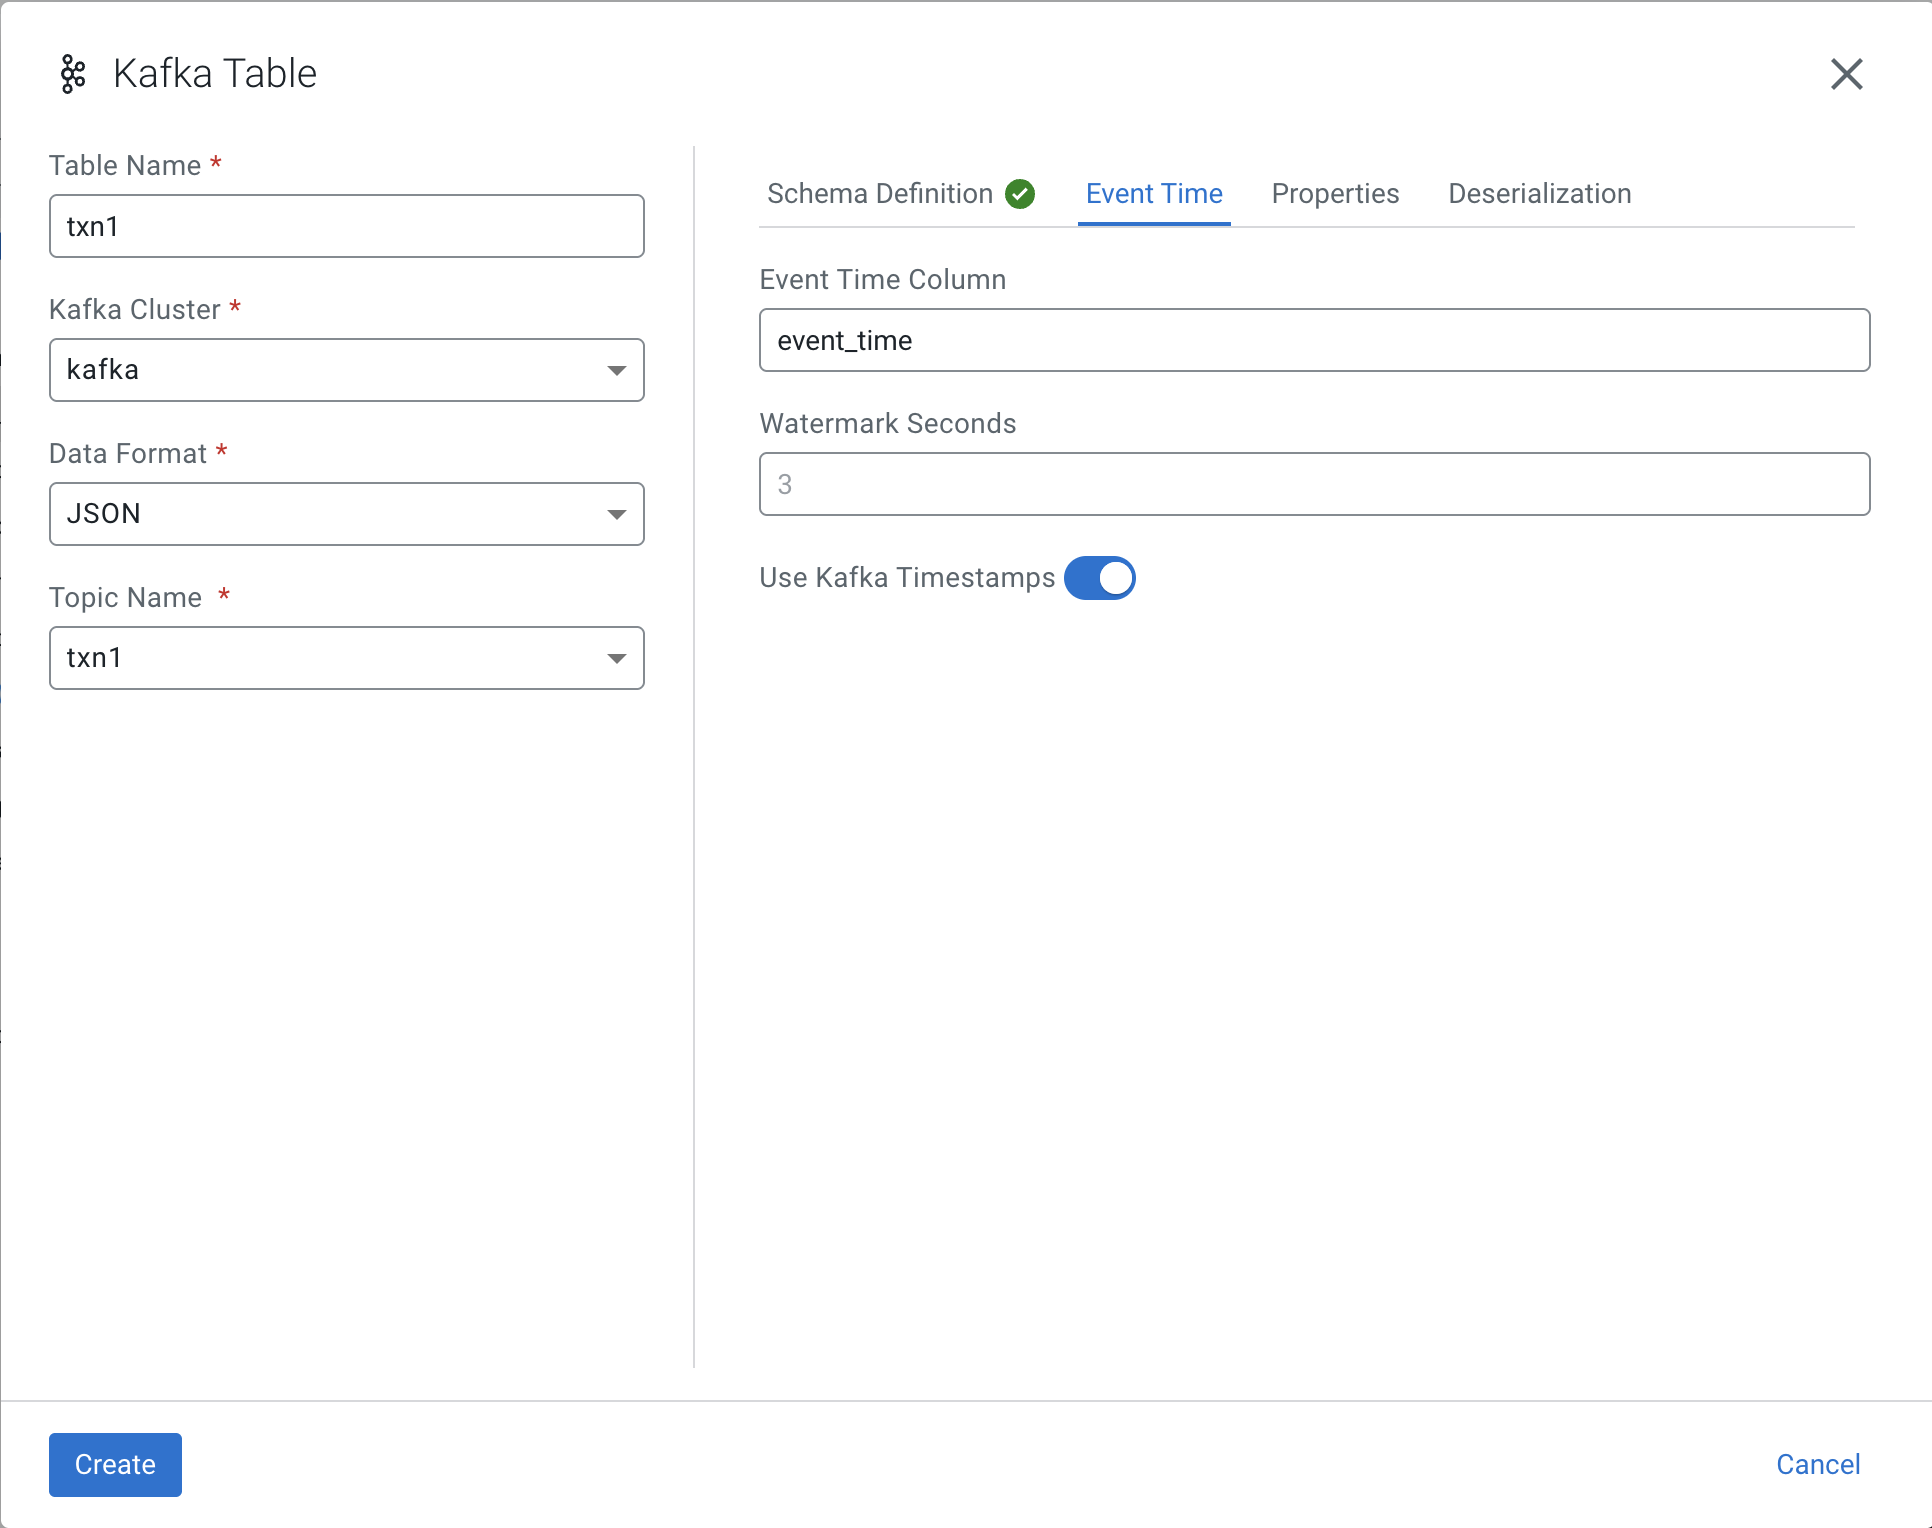The width and height of the screenshot is (1932, 1528).
Task: Switch to the Properties tab
Action: (1334, 194)
